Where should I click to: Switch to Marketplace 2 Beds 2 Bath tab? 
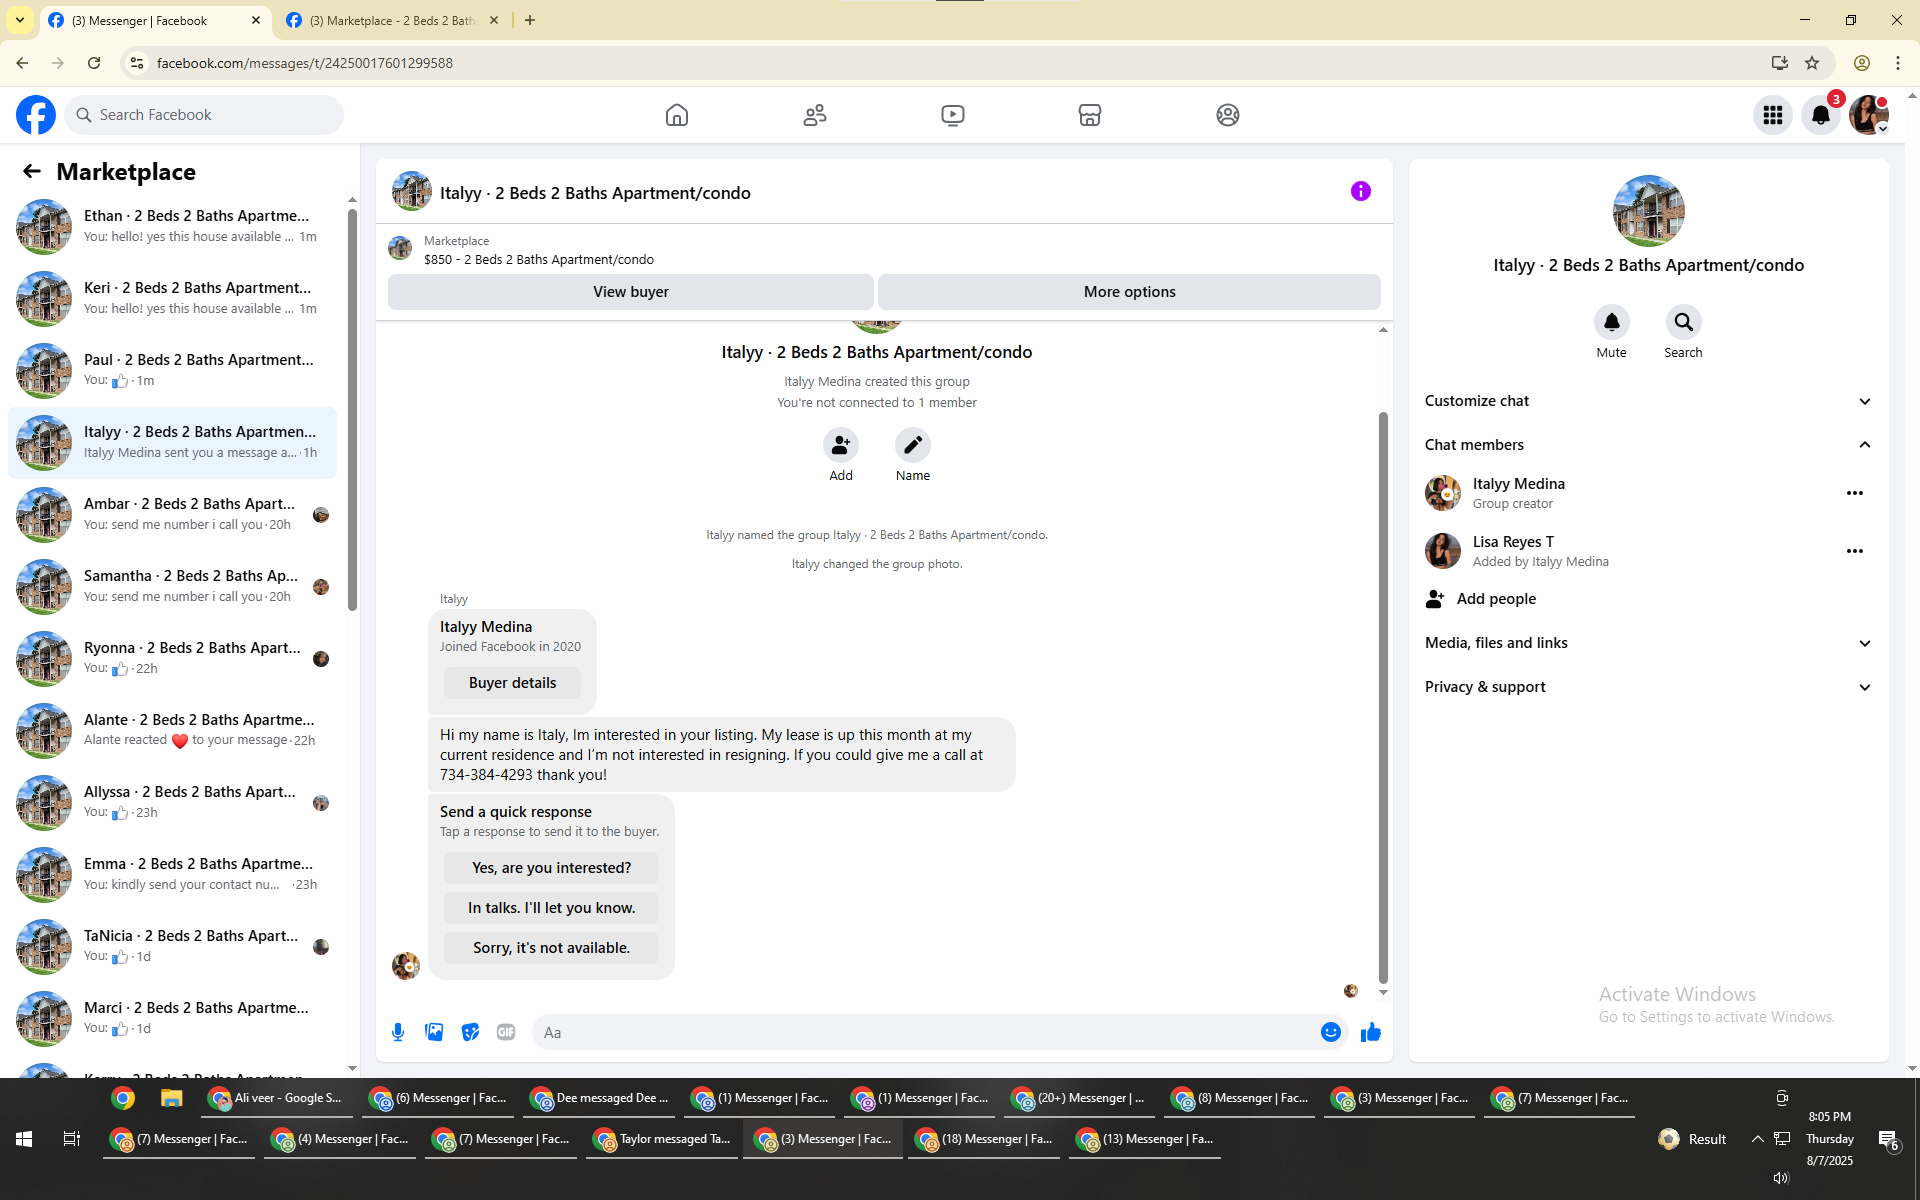tap(392, 20)
